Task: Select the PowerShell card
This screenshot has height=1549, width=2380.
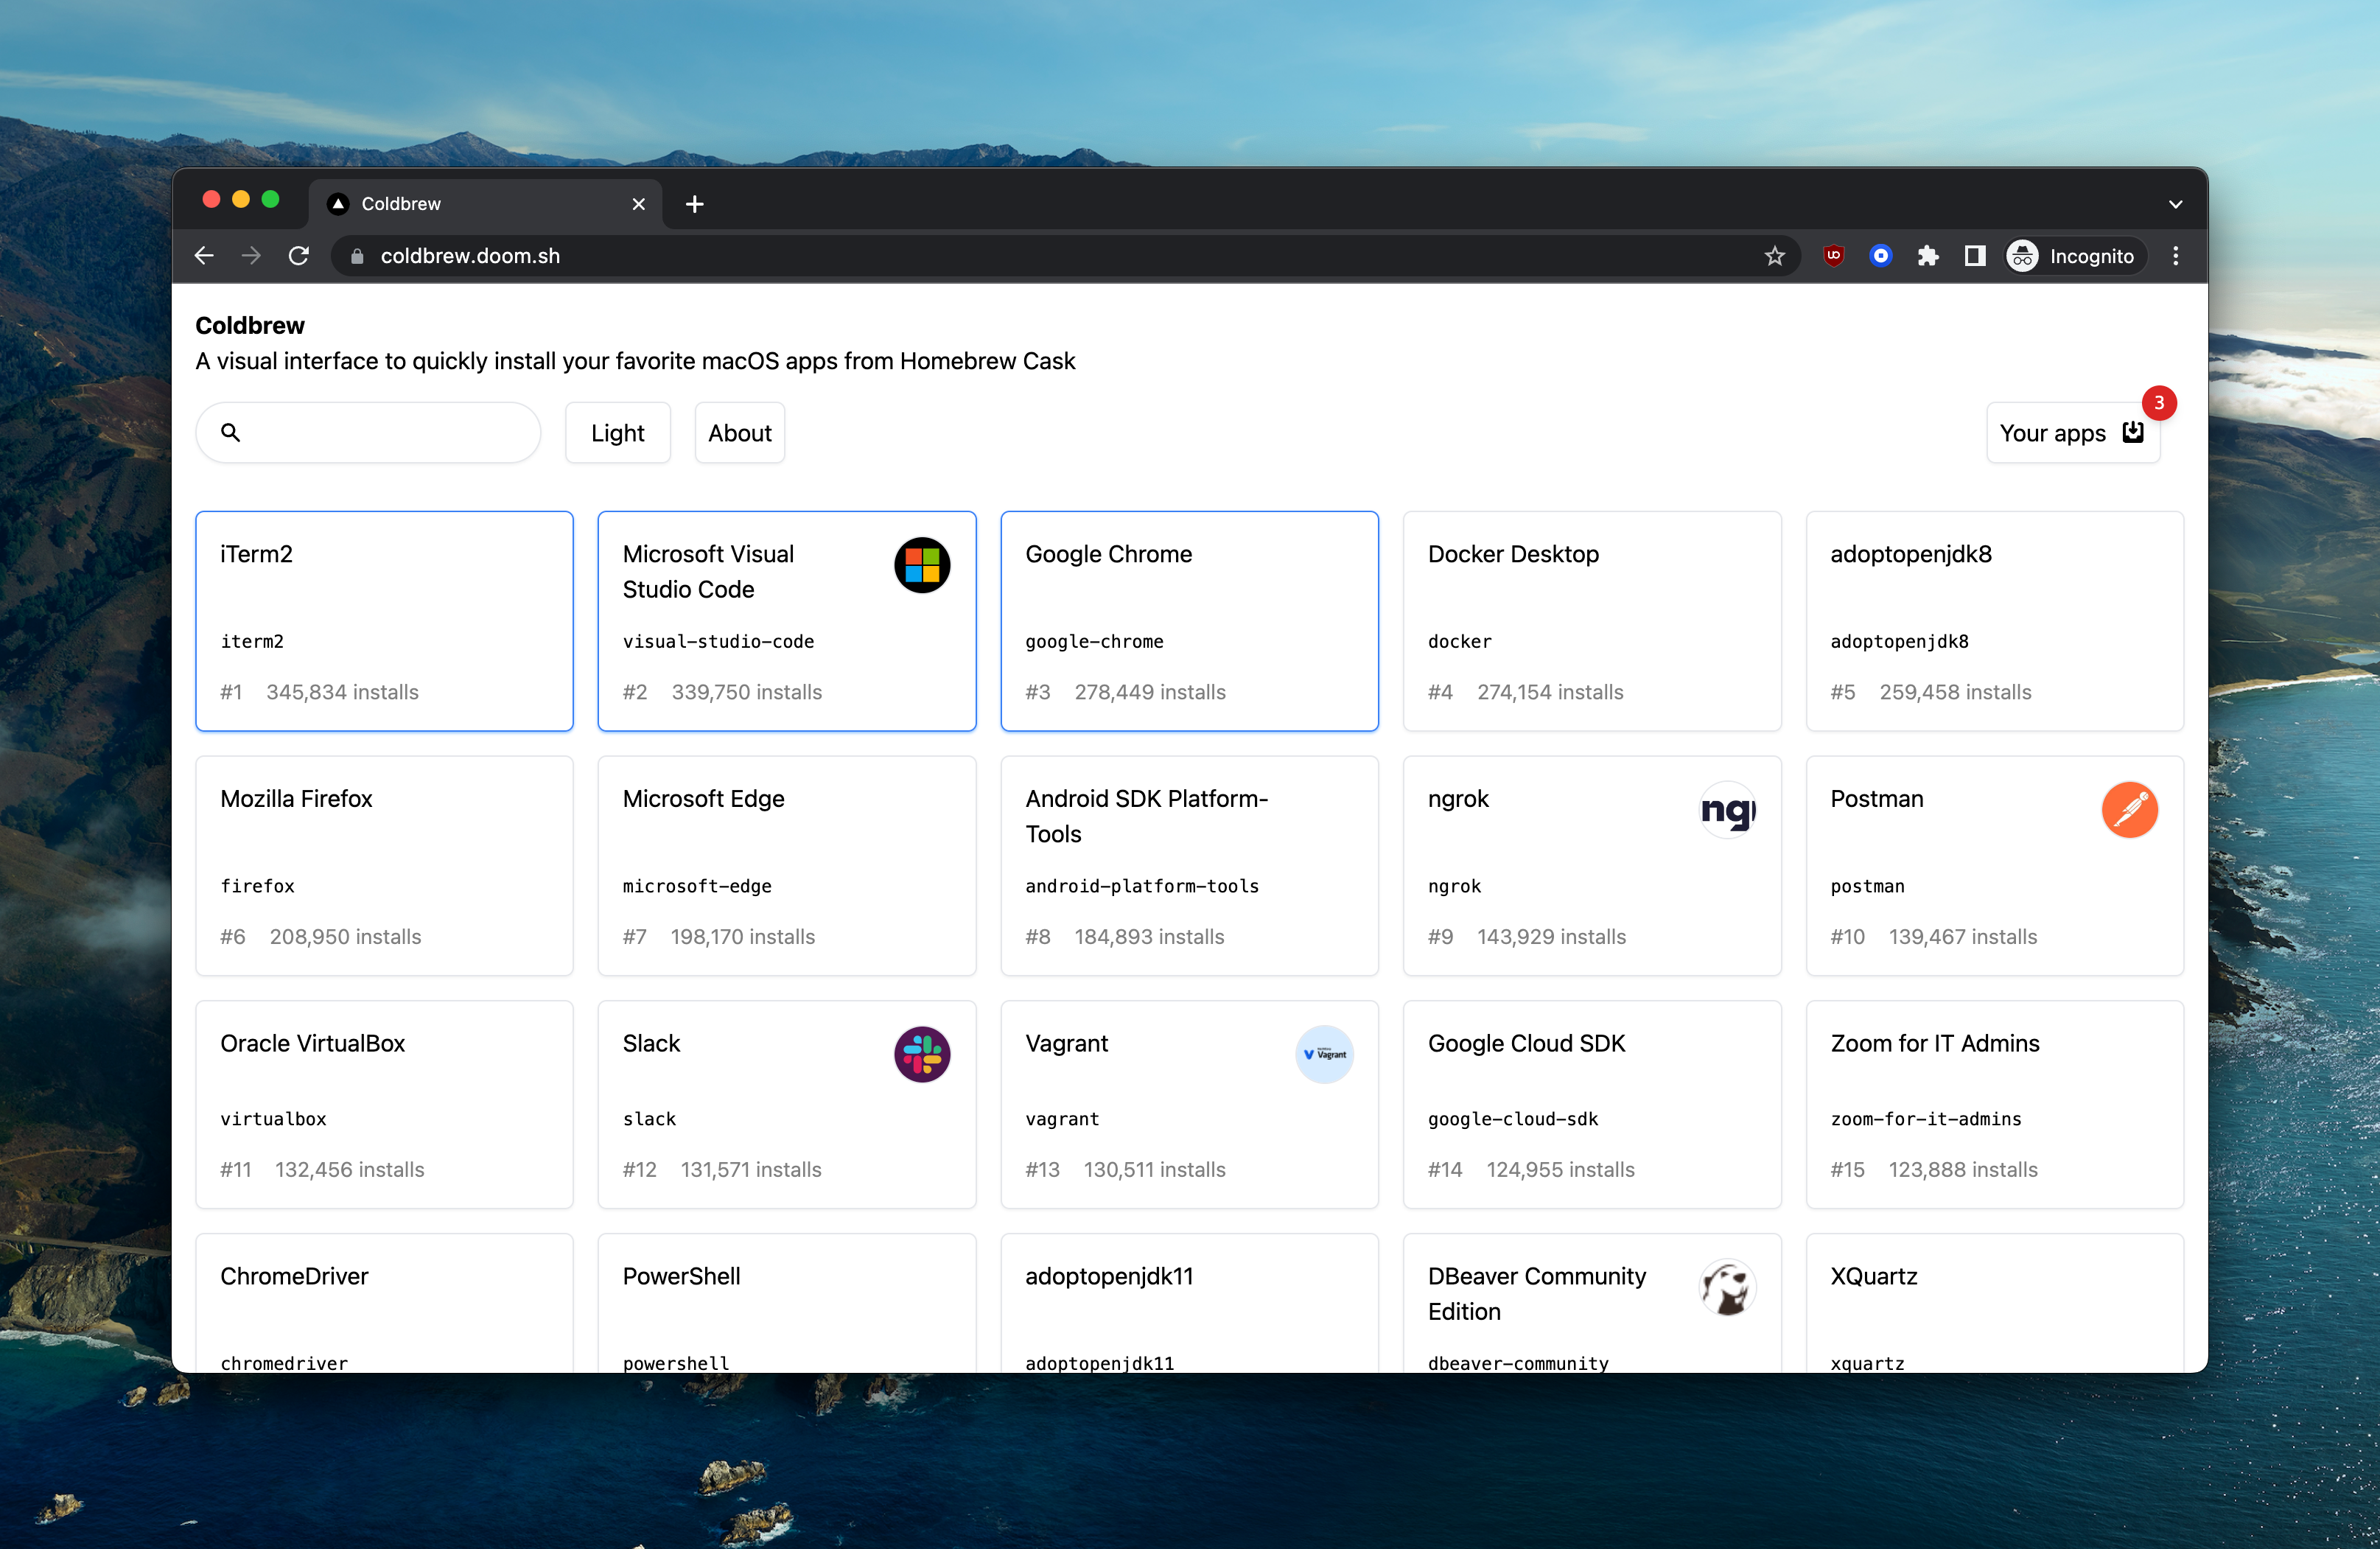Action: pos(786,1303)
